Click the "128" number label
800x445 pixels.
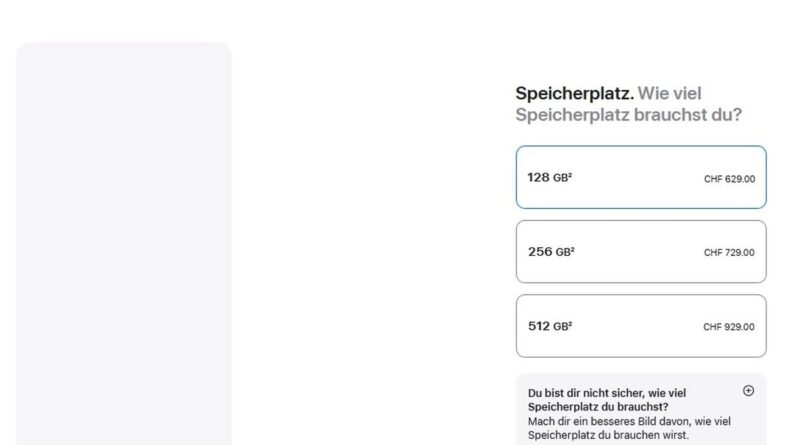pyautogui.click(x=538, y=178)
